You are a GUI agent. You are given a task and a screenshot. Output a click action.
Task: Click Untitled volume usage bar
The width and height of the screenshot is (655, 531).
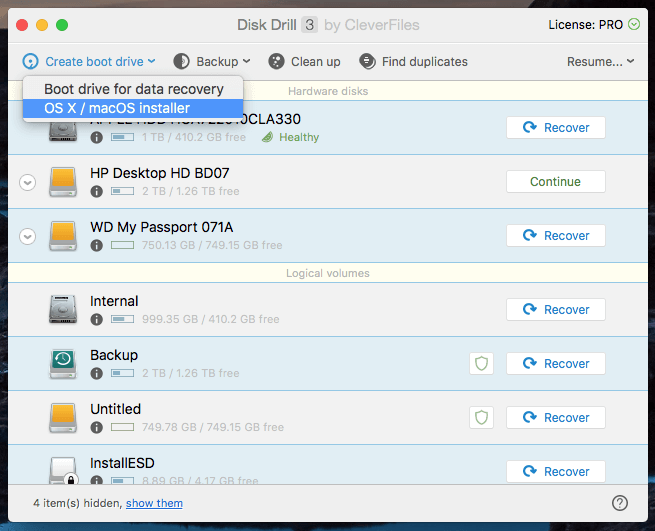tap(122, 427)
